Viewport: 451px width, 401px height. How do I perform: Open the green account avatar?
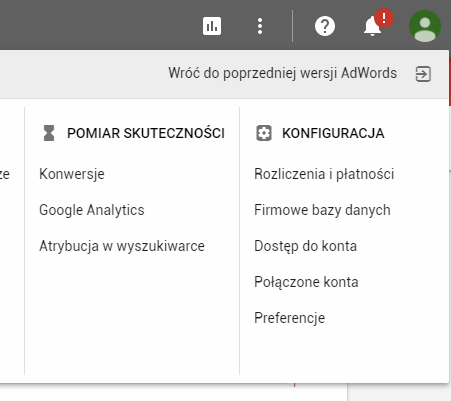425,26
